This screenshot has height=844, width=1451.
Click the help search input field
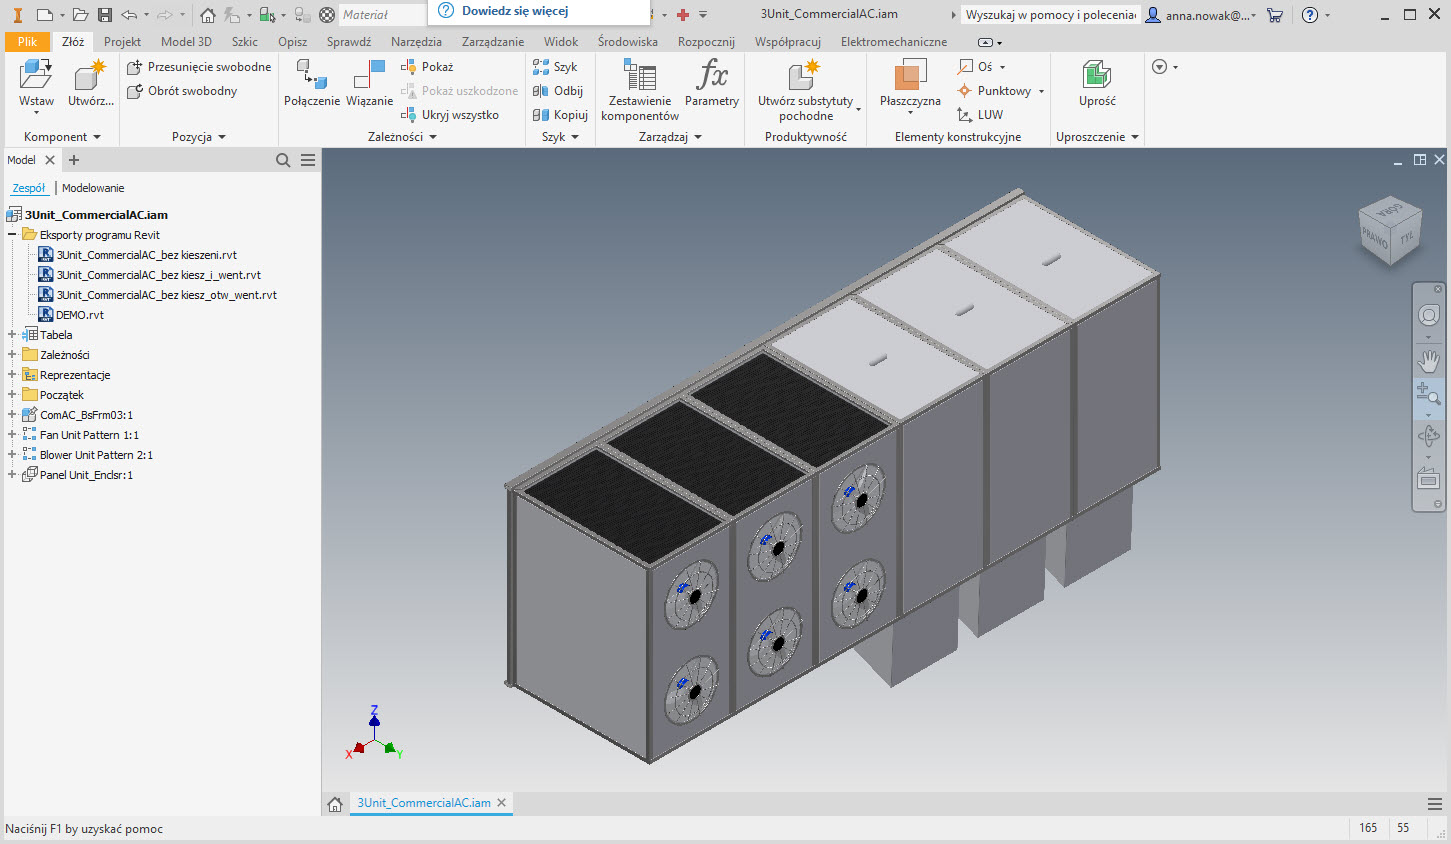tap(1049, 15)
